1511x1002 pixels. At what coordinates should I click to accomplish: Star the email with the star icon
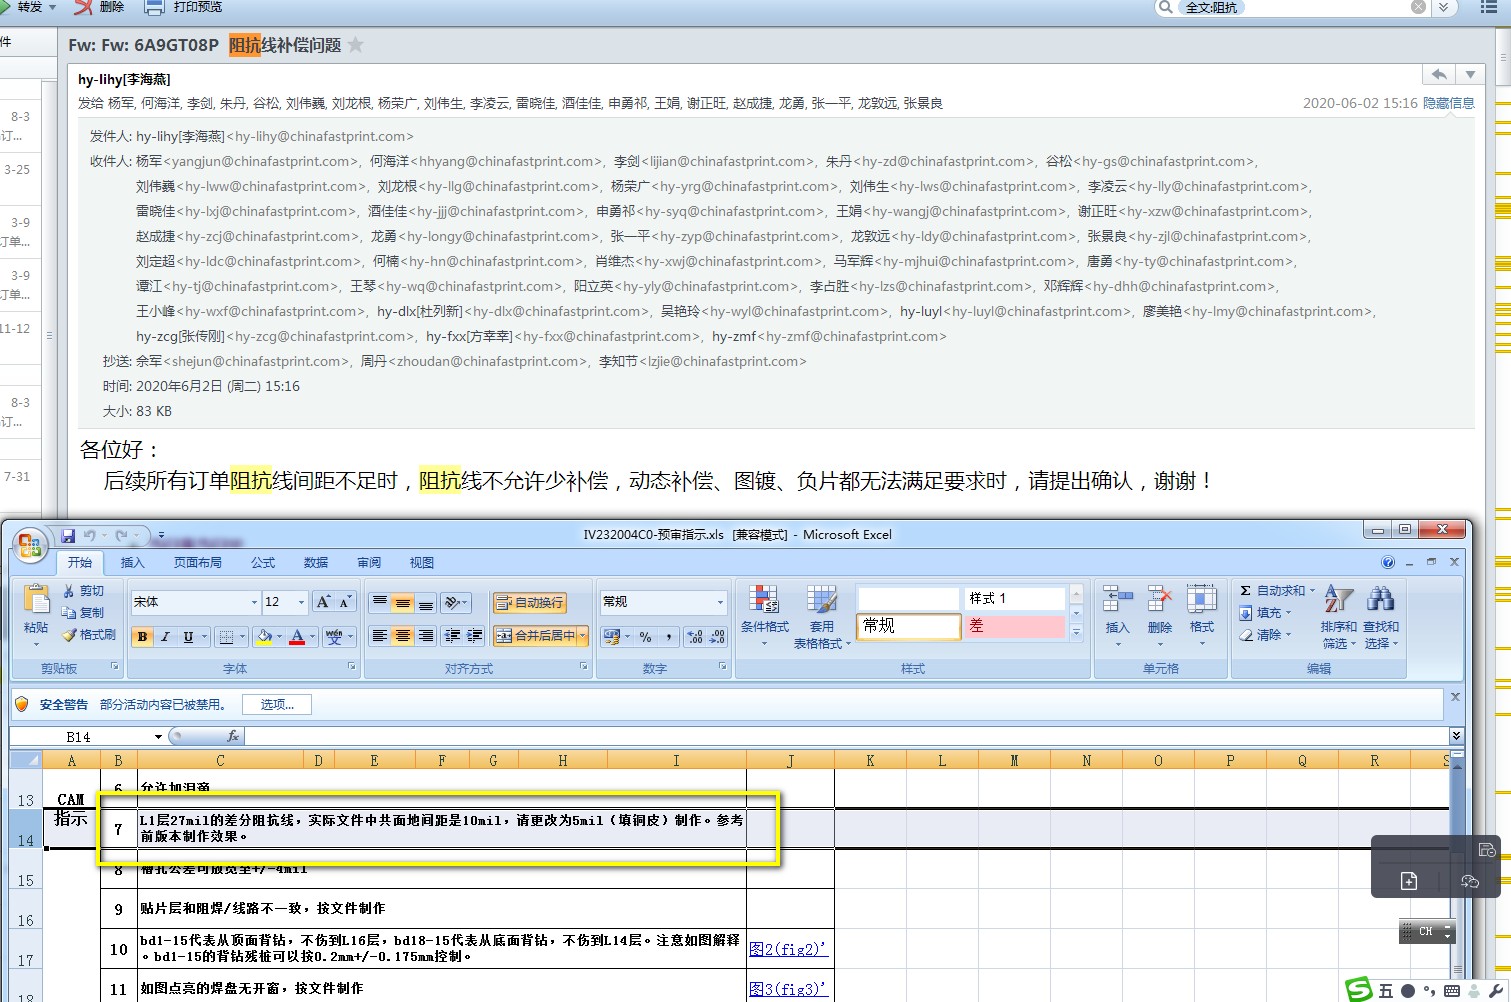(356, 45)
